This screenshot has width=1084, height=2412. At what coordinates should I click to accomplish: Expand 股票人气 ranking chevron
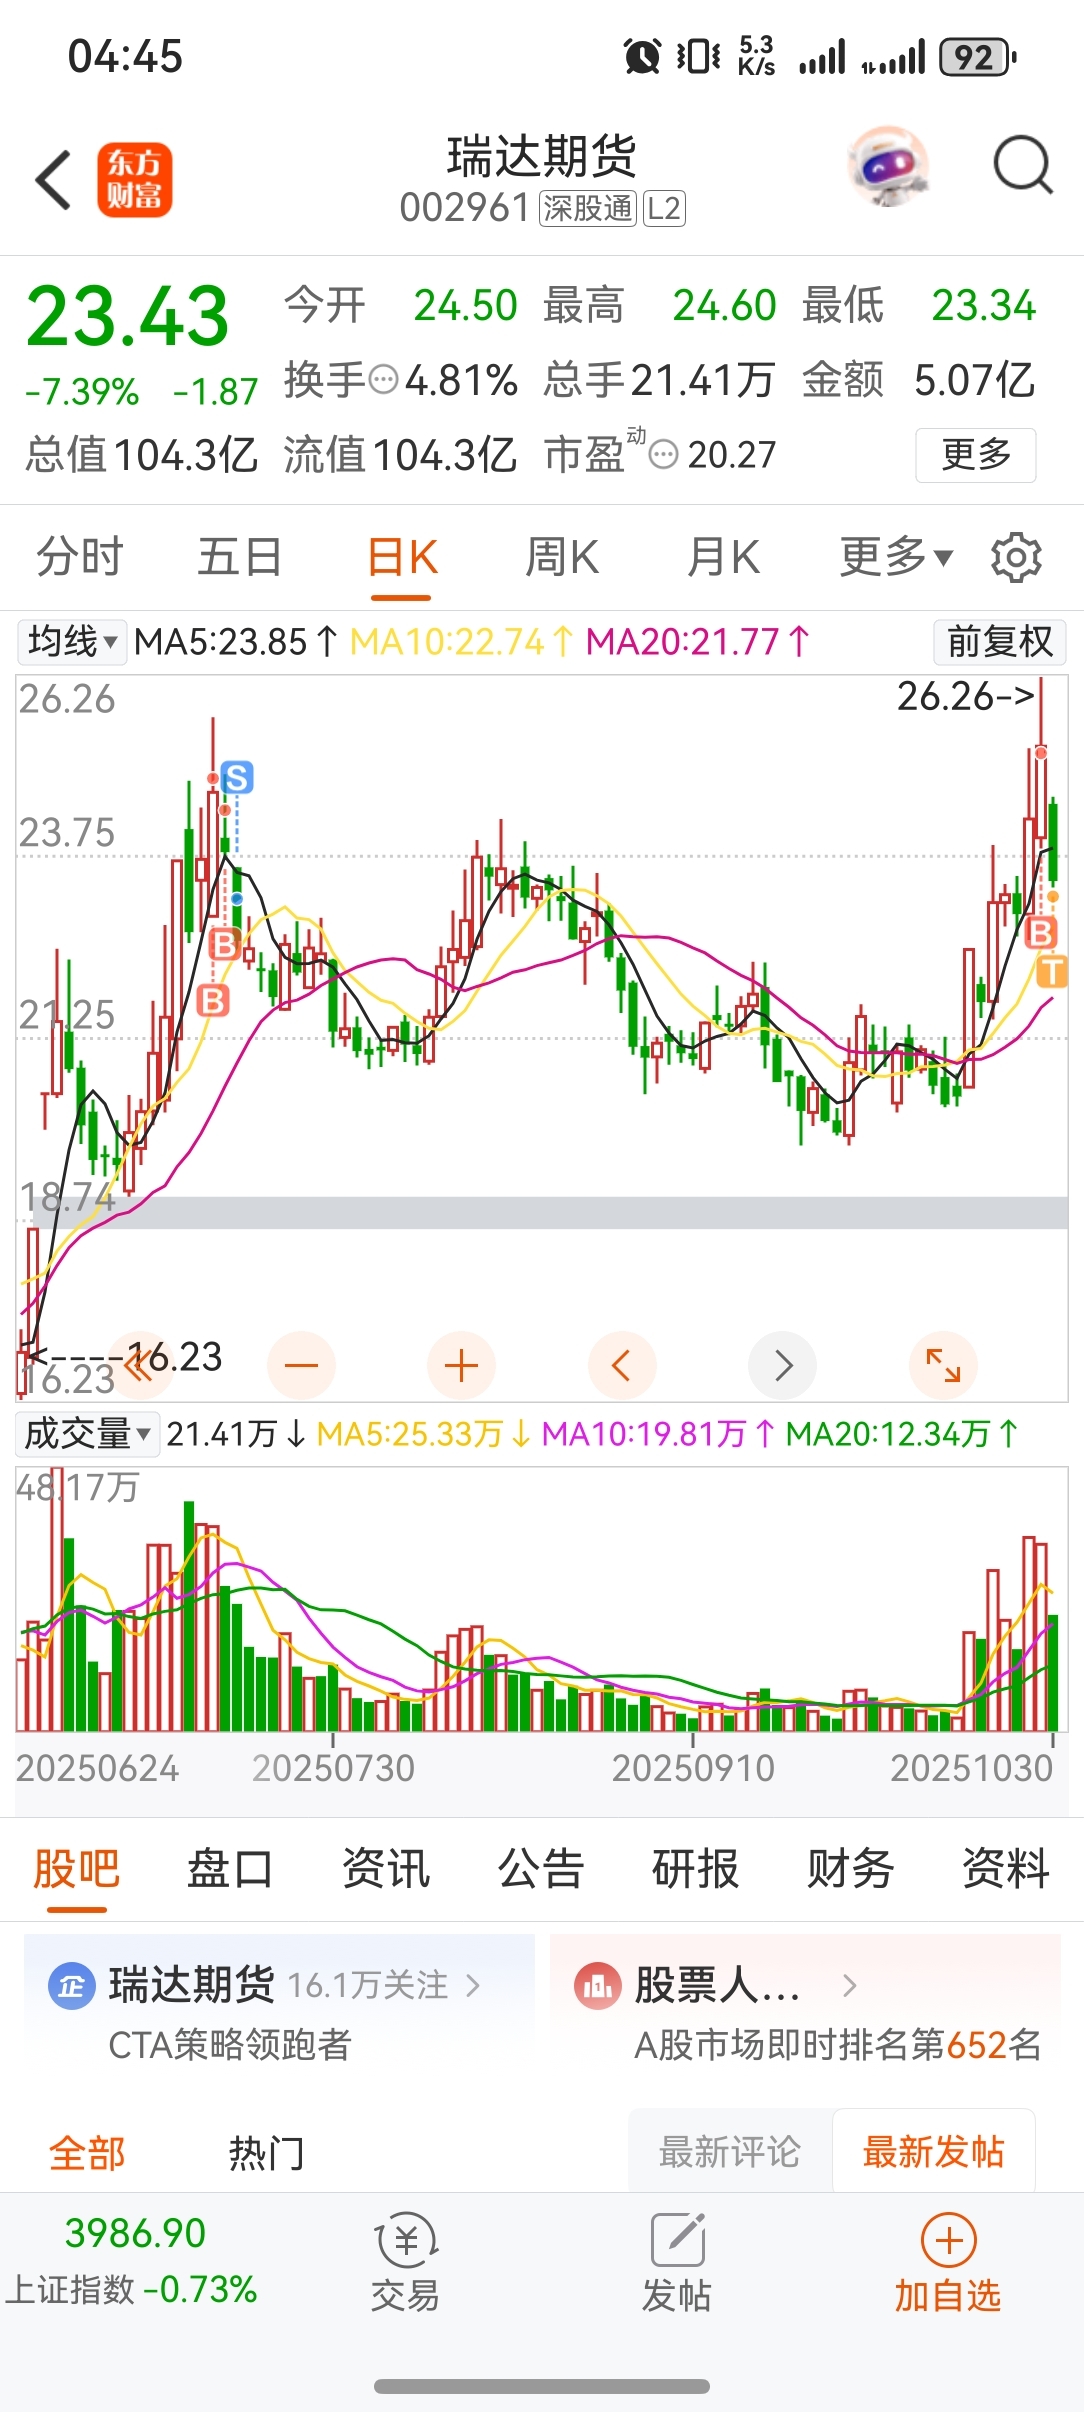pyautogui.click(x=849, y=1985)
